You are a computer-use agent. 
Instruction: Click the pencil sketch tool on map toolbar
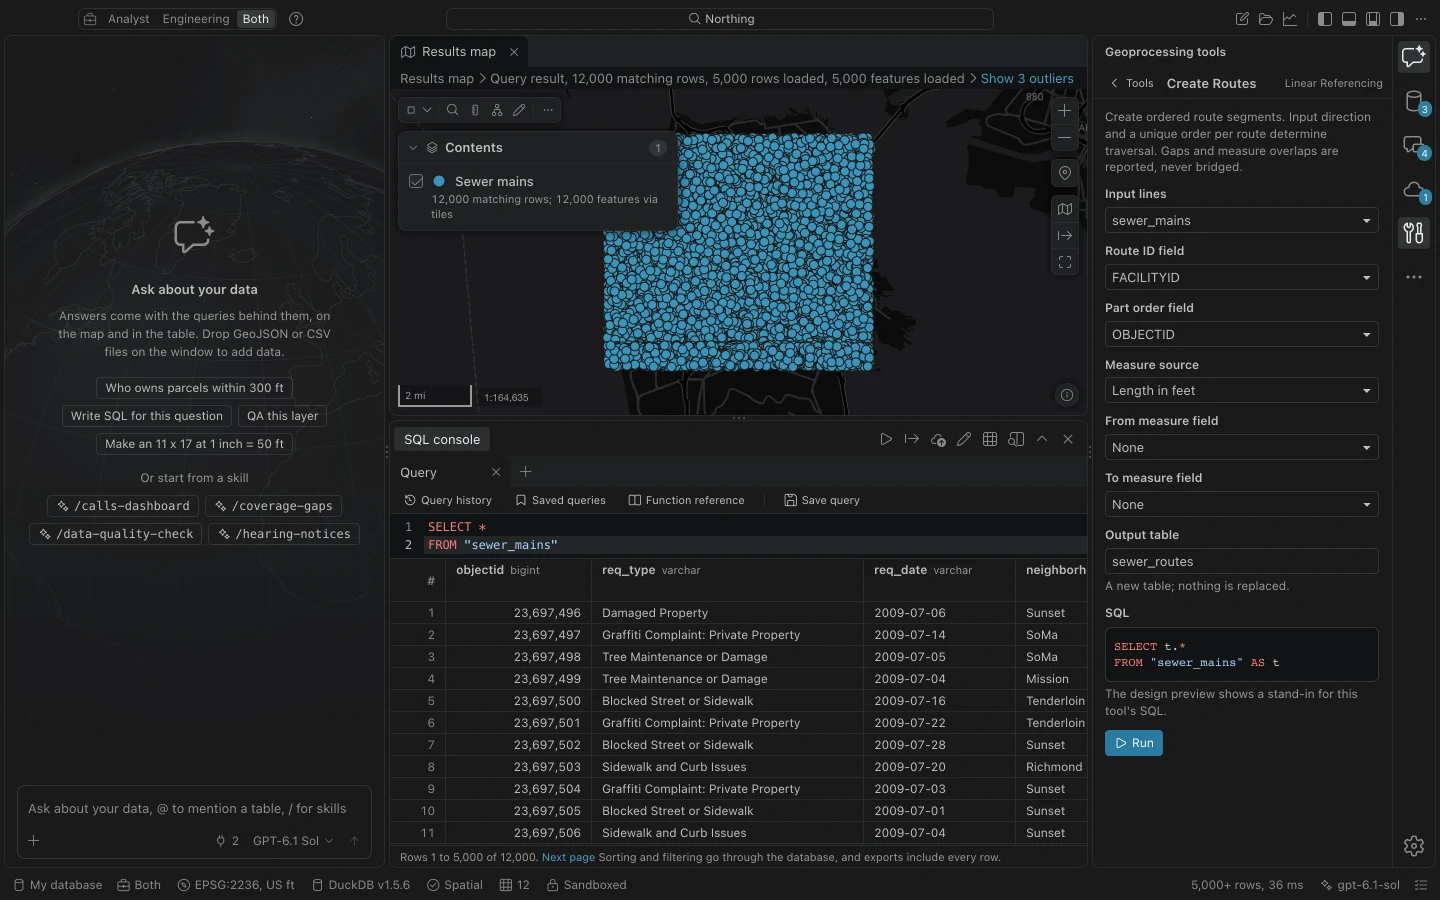(x=519, y=110)
